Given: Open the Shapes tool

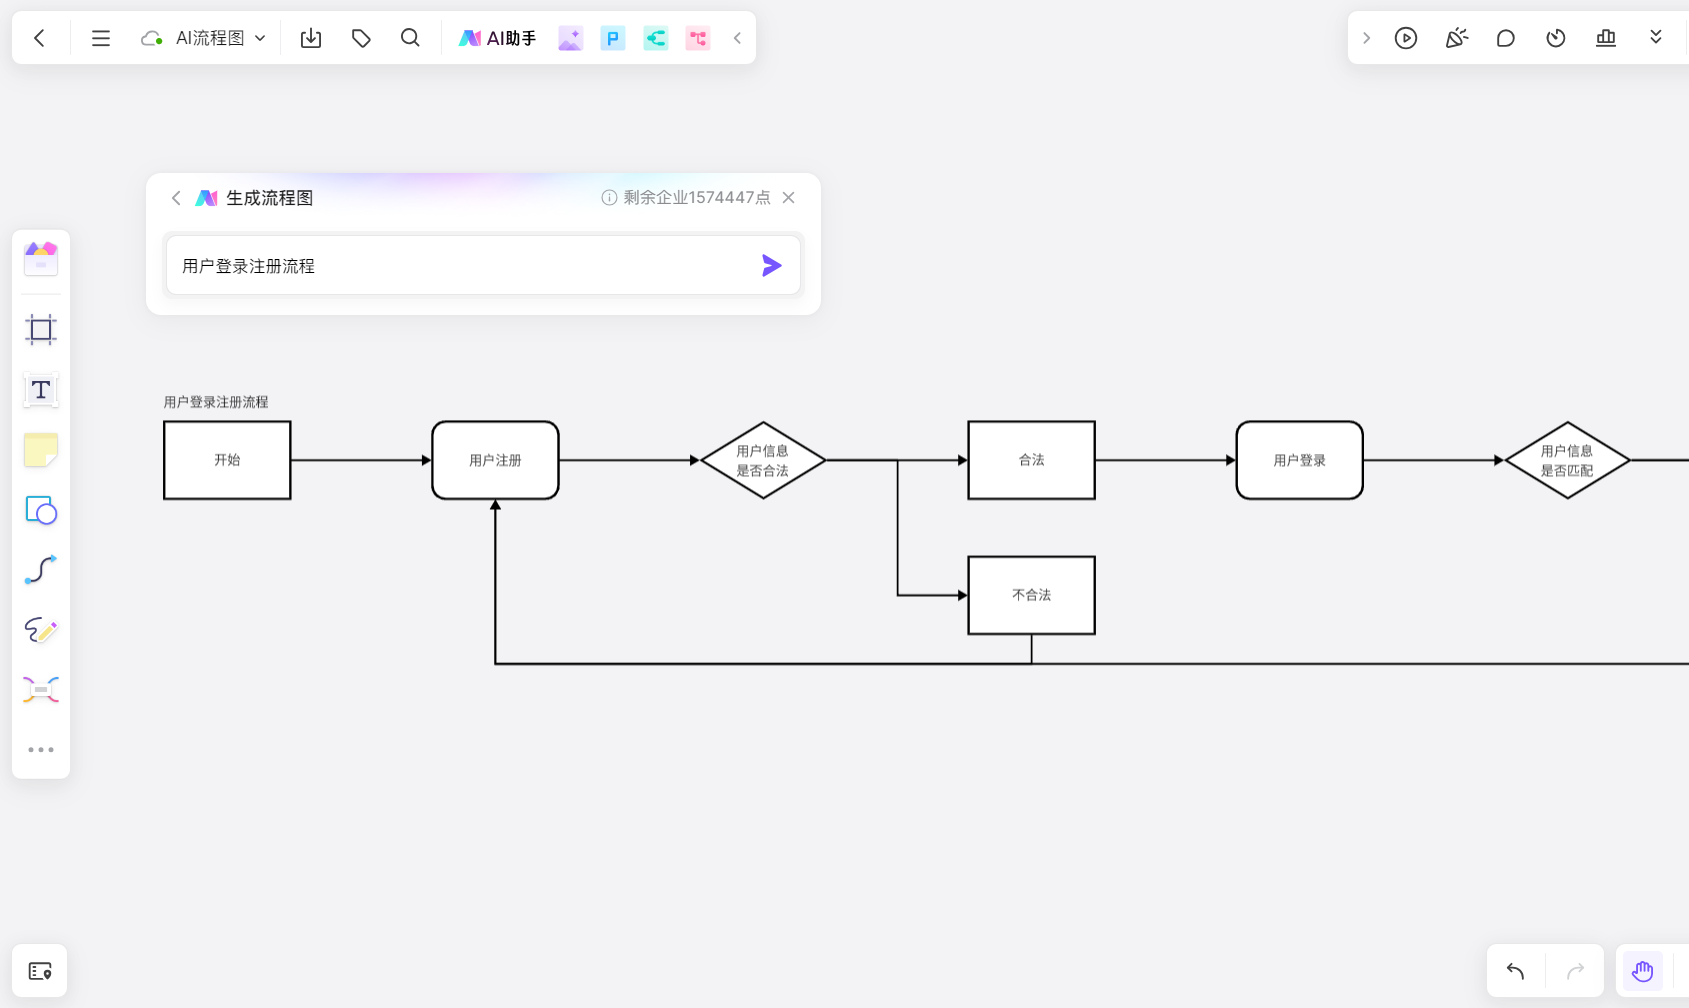Looking at the screenshot, I should tap(41, 510).
